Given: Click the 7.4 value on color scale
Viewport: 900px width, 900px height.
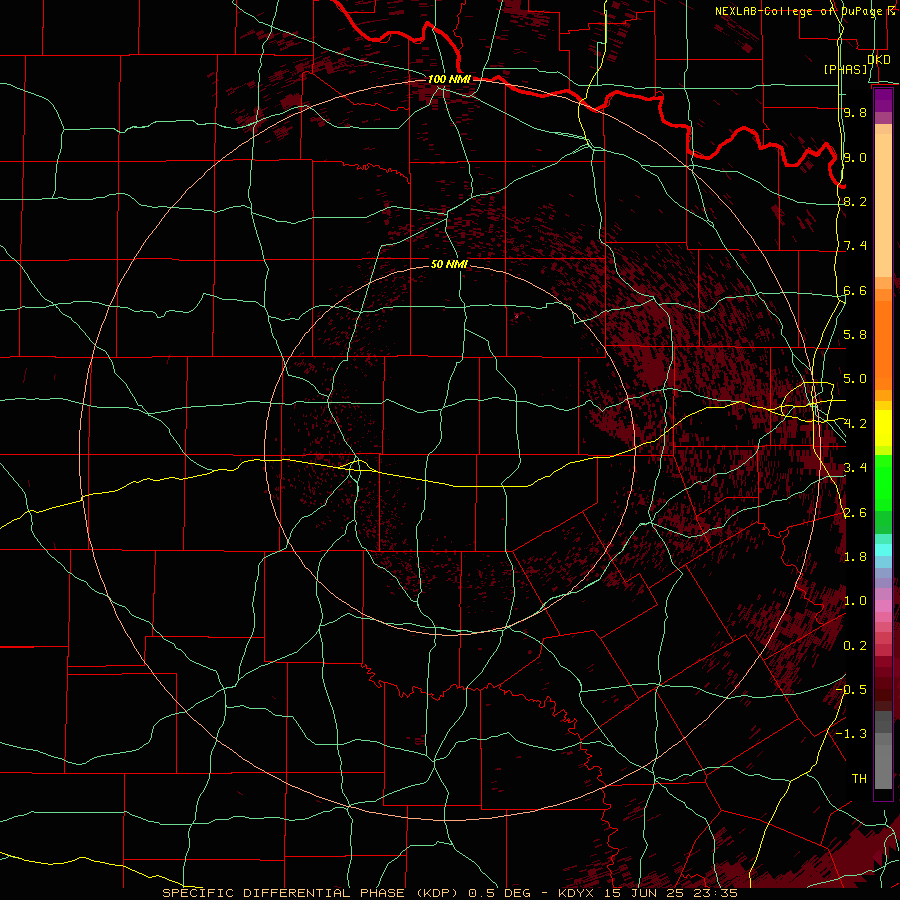Looking at the screenshot, I should coord(855,246).
